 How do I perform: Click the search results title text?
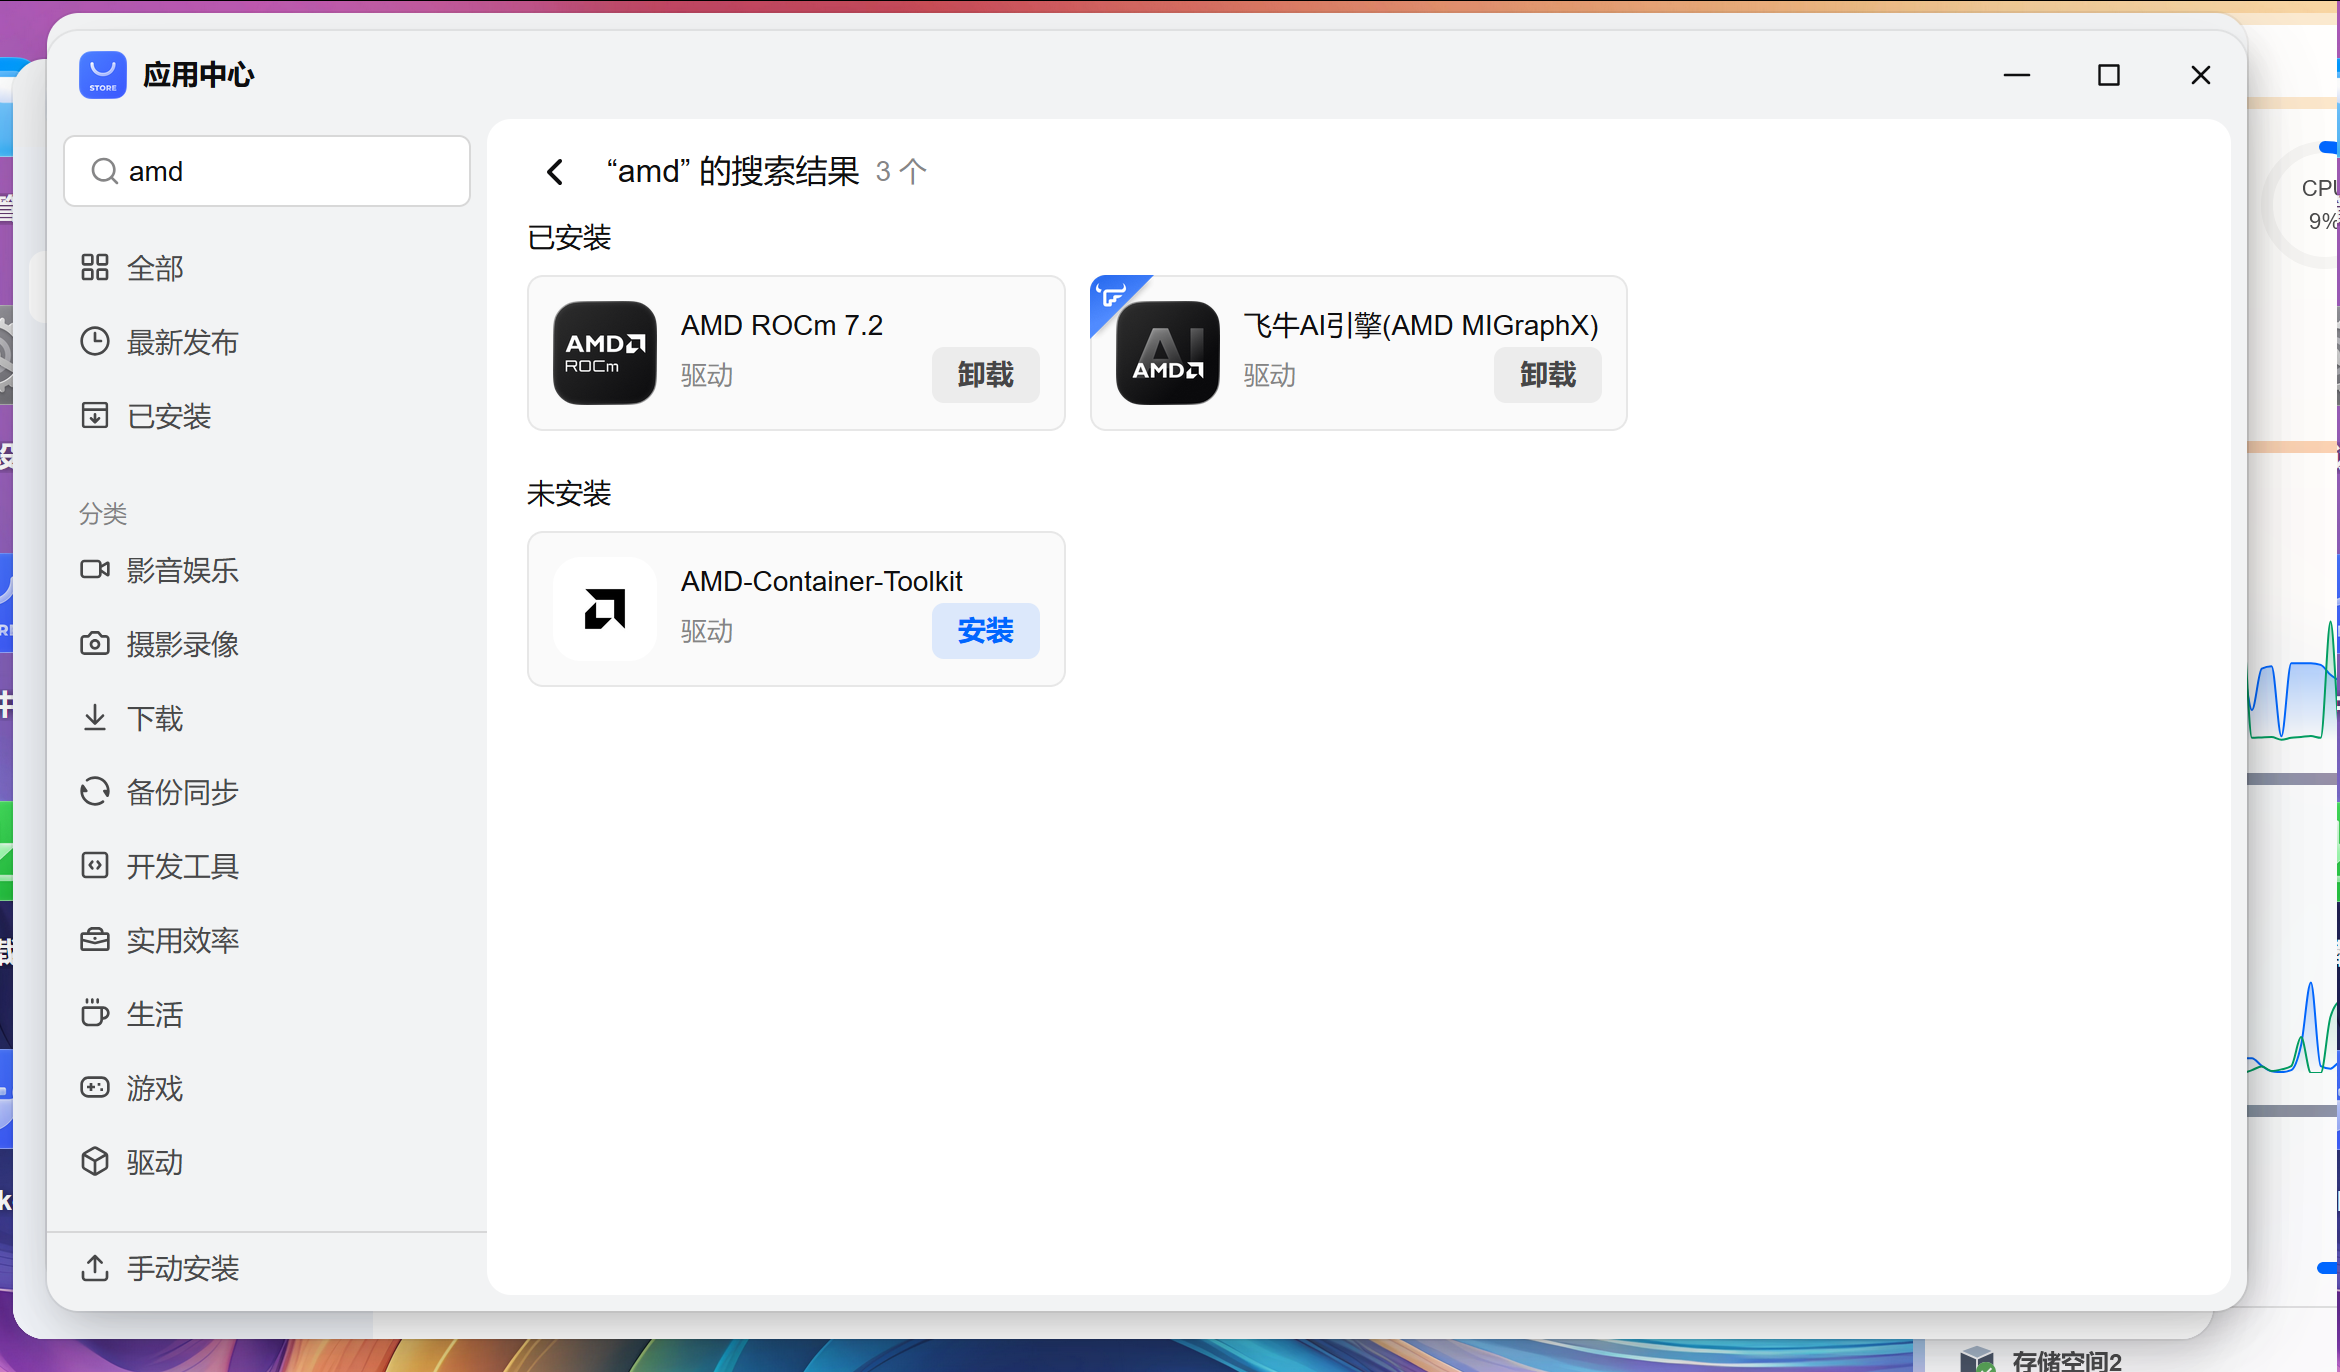pos(733,172)
